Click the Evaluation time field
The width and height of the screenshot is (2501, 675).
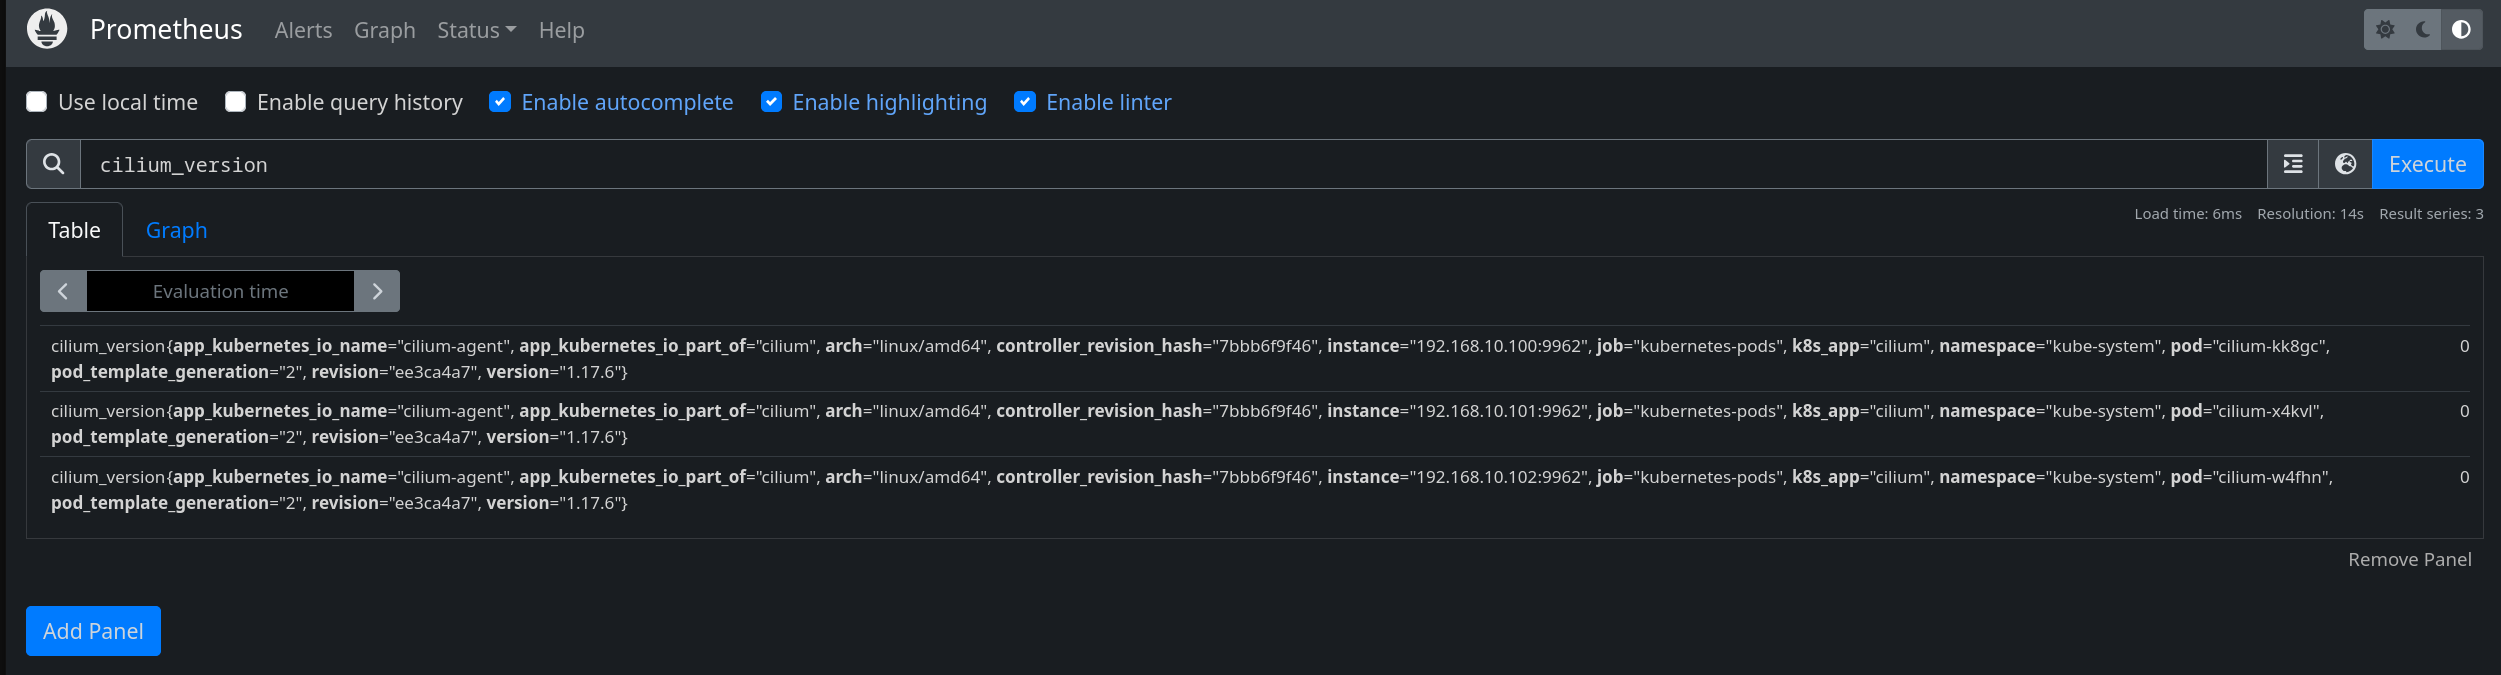pyautogui.click(x=220, y=291)
